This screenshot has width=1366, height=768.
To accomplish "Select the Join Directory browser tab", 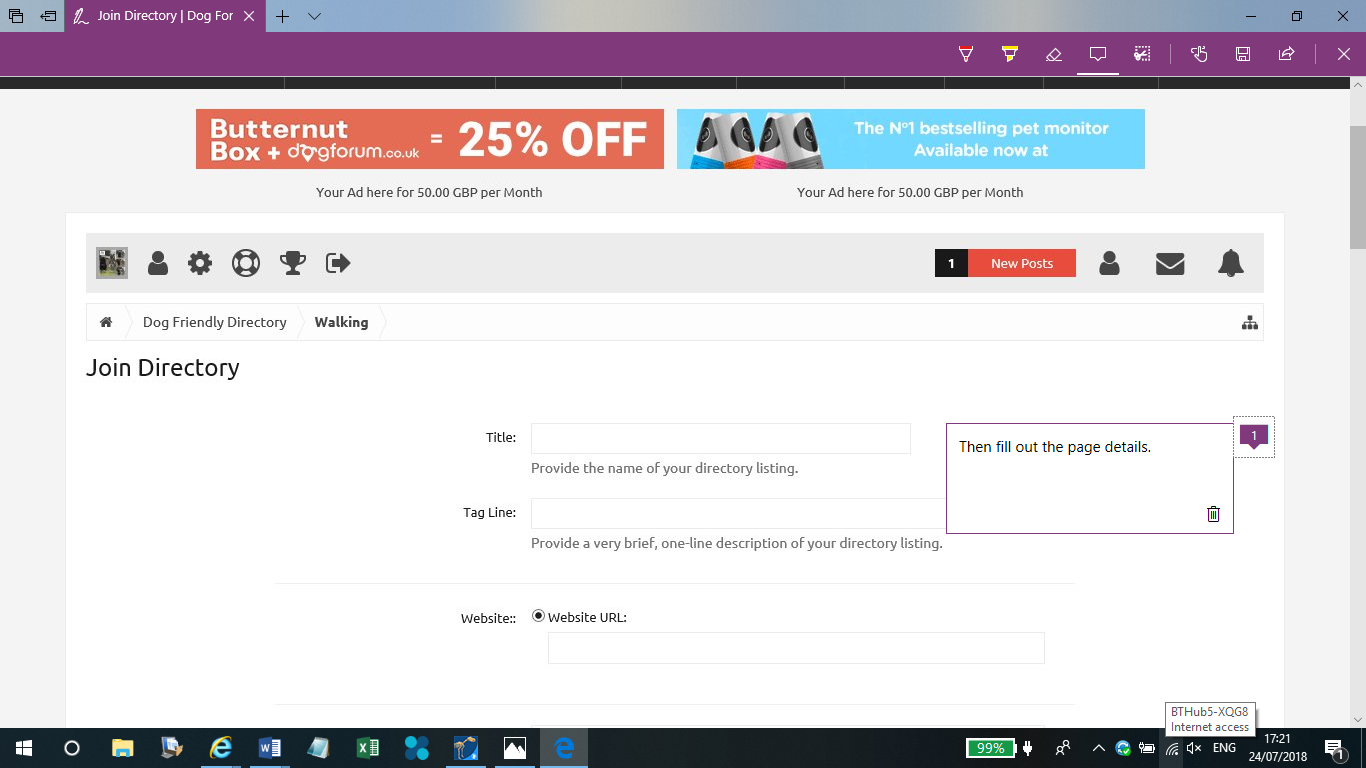I will click(x=165, y=16).
